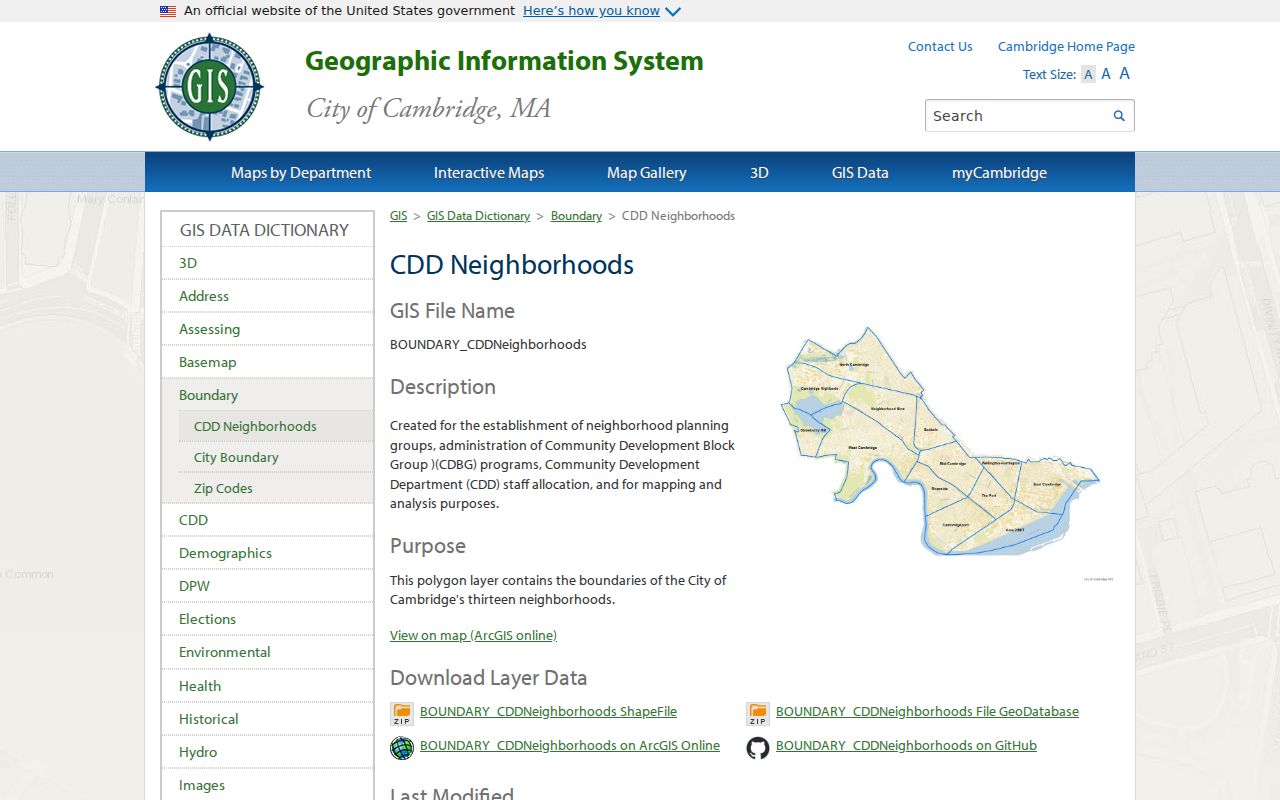Click the search magnifier icon
This screenshot has height=800, width=1280.
pyautogui.click(x=1119, y=116)
